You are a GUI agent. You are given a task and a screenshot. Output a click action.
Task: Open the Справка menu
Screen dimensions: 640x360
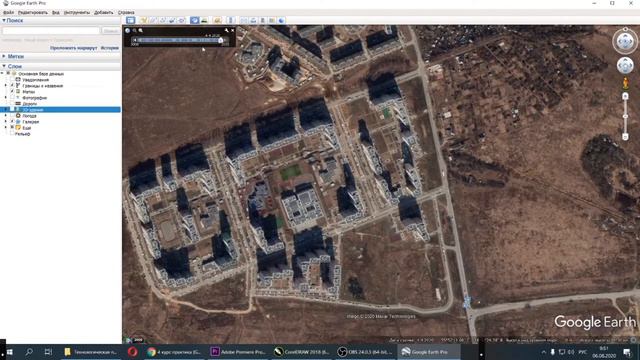126,13
